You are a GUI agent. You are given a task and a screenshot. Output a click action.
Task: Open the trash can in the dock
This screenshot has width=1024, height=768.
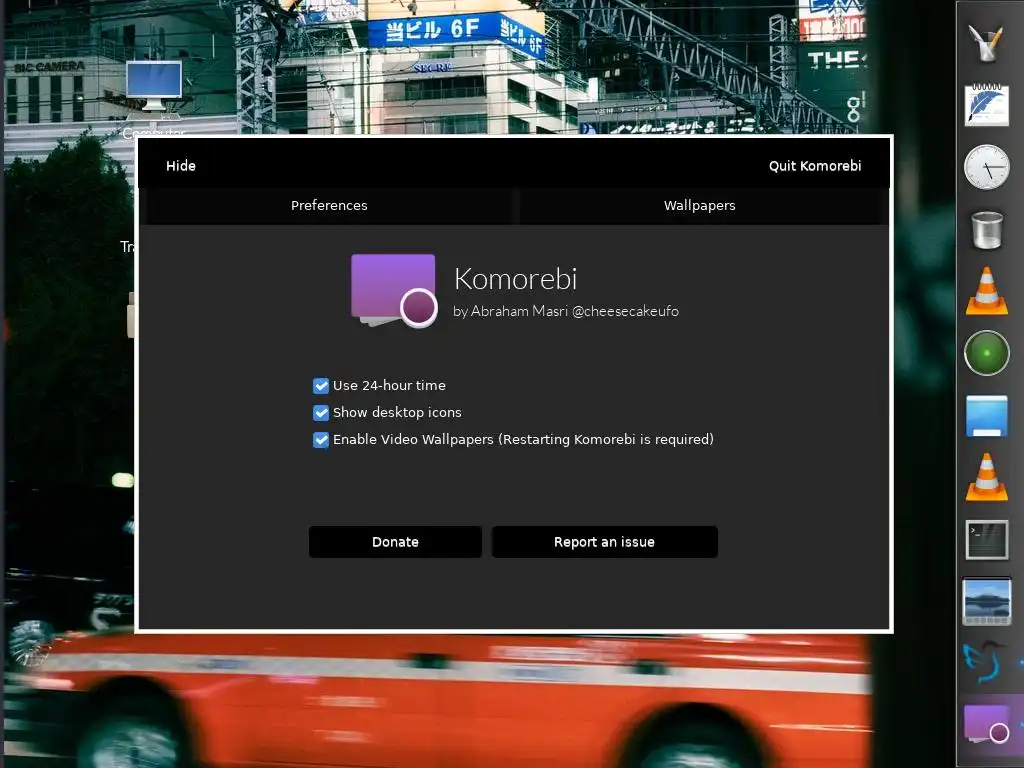tap(987, 229)
